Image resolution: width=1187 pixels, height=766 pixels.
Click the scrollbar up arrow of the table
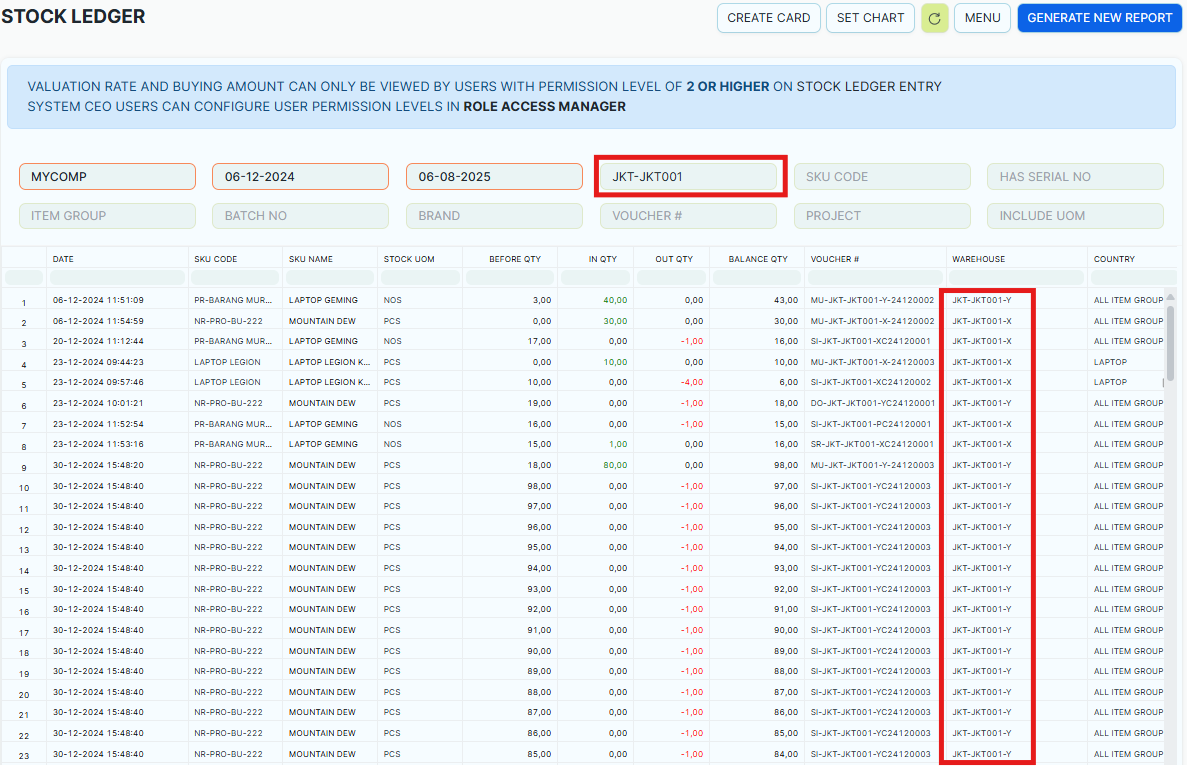[x=1170, y=297]
